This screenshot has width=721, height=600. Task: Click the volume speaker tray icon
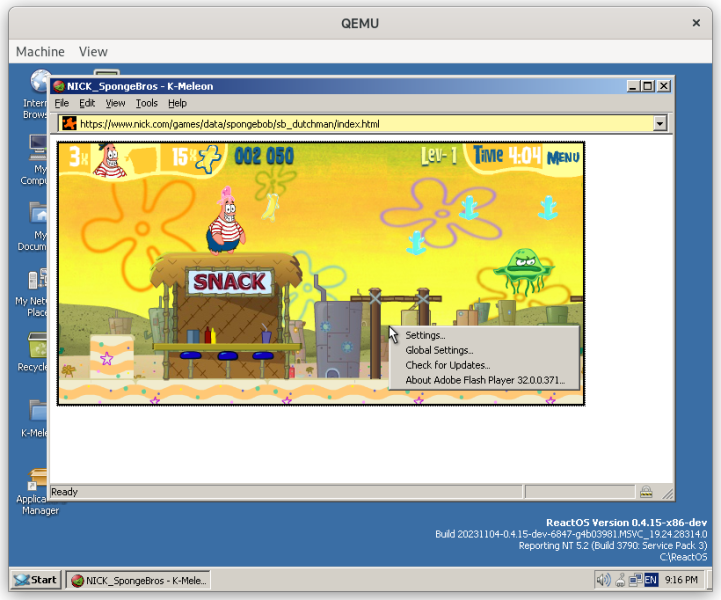pos(603,580)
